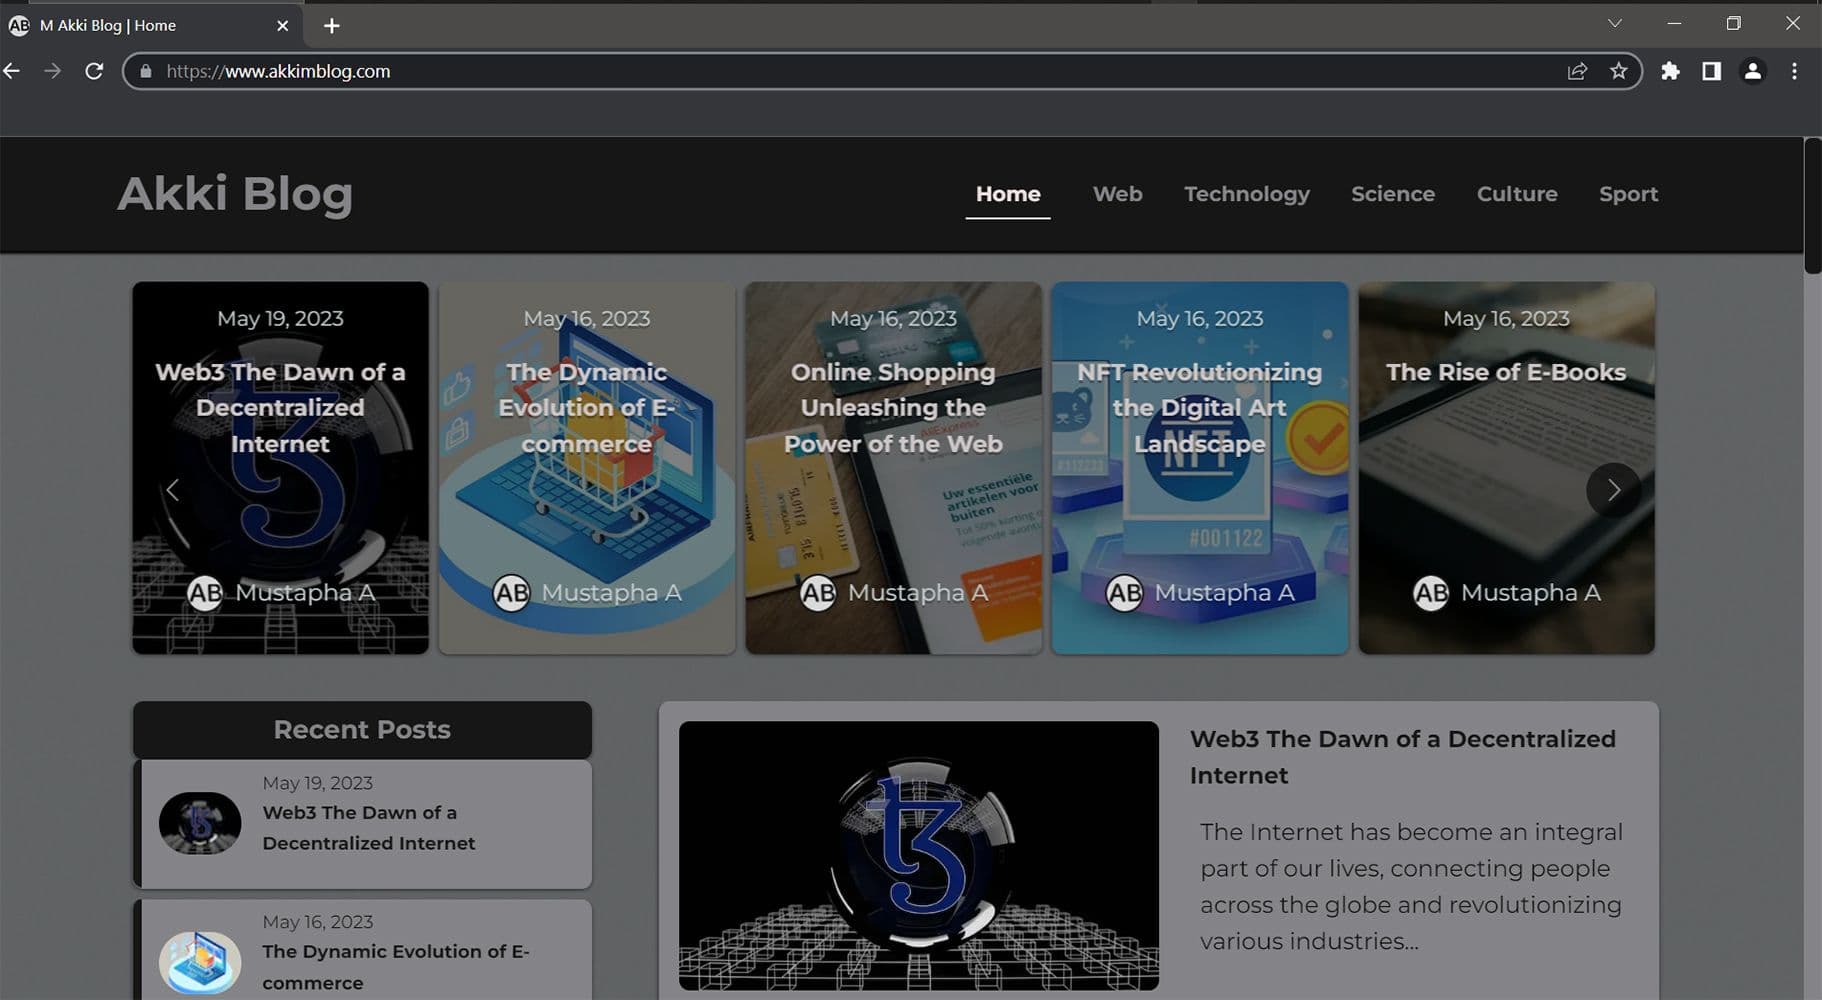Close the M Akki Blog tab
Image resolution: width=1822 pixels, height=1000 pixels.
click(282, 26)
